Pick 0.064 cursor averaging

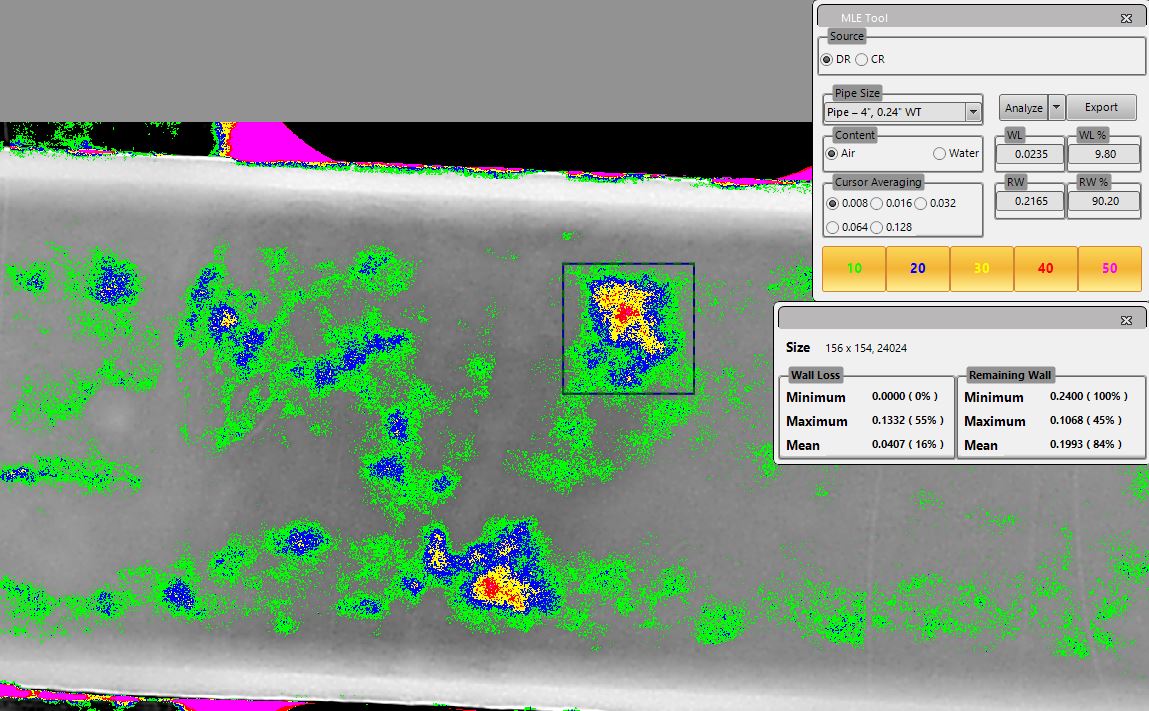click(832, 227)
